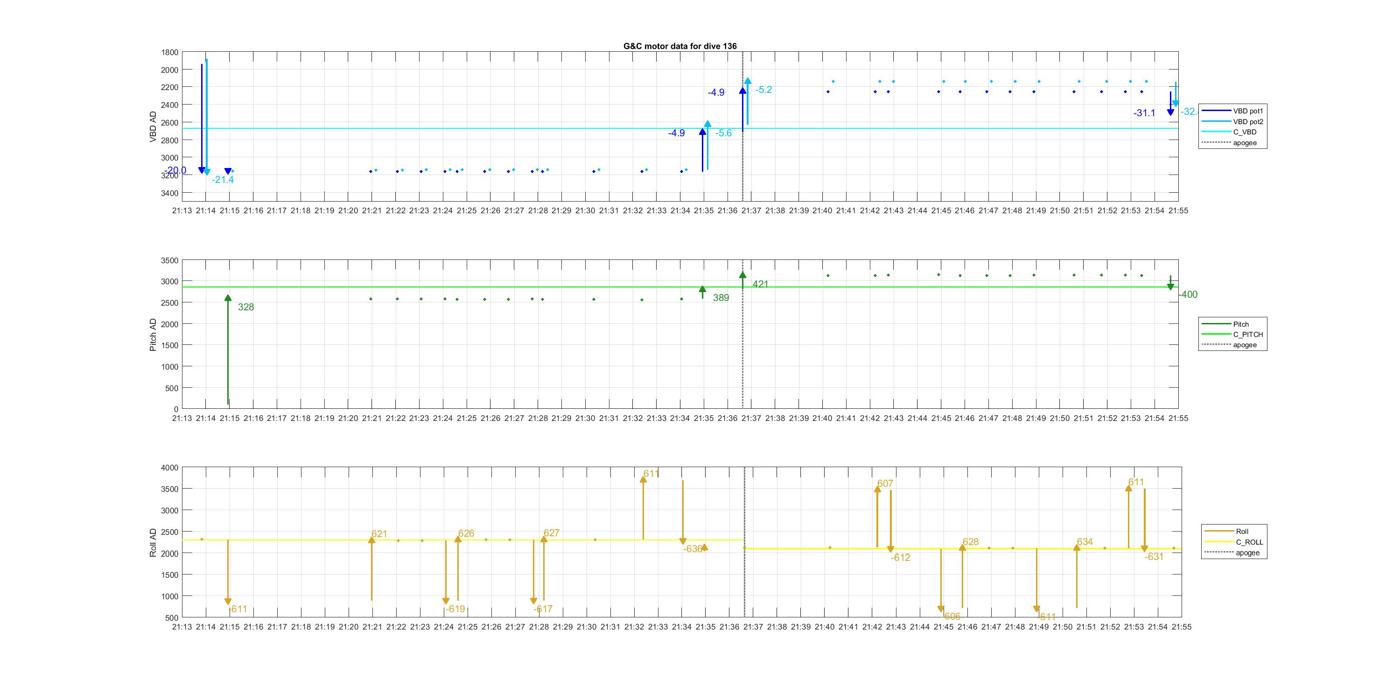Click the figure title "G&C motor data for dive 136"
This screenshot has height=693, width=1400.
[x=680, y=46]
